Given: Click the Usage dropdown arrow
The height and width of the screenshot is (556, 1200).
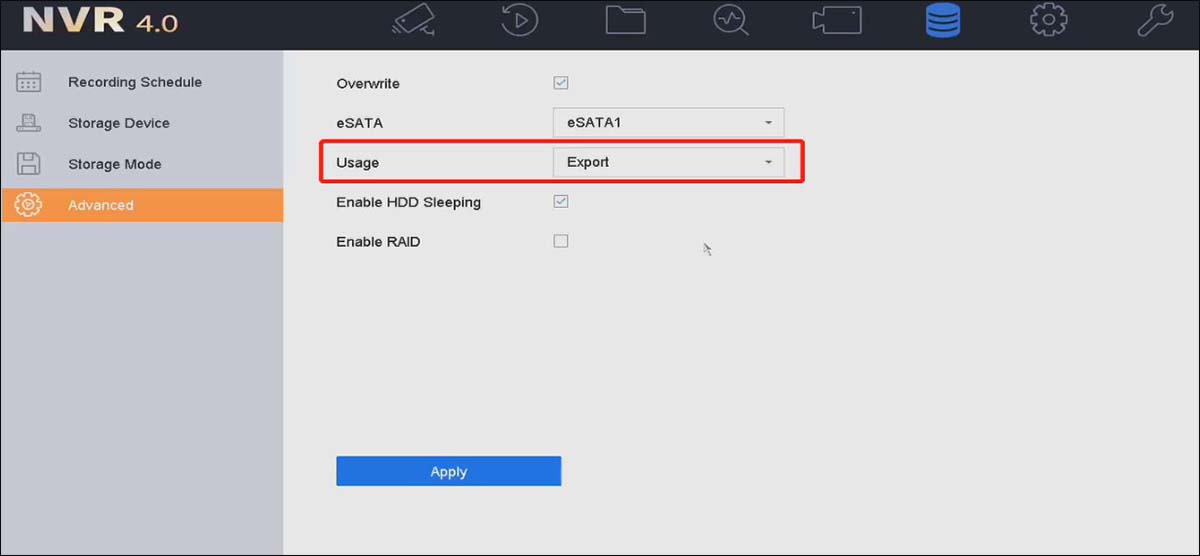Looking at the screenshot, I should click(768, 162).
